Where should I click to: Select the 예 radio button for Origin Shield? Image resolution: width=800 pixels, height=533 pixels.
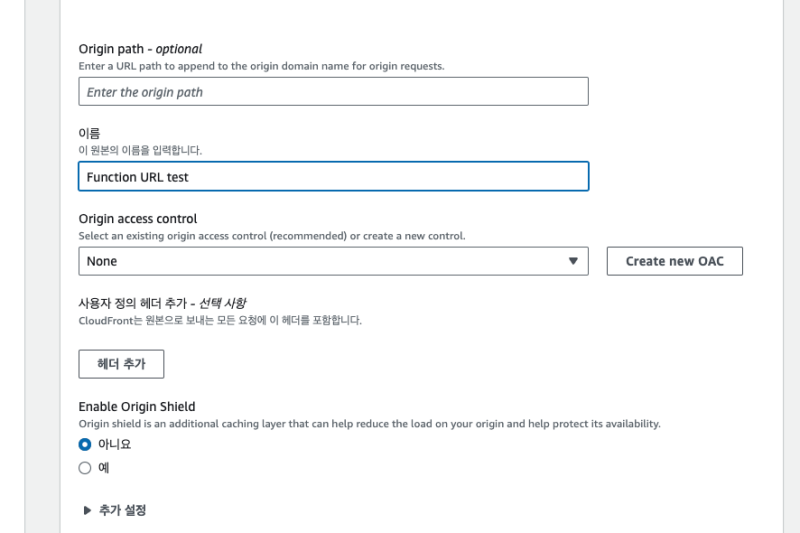click(x=85, y=467)
